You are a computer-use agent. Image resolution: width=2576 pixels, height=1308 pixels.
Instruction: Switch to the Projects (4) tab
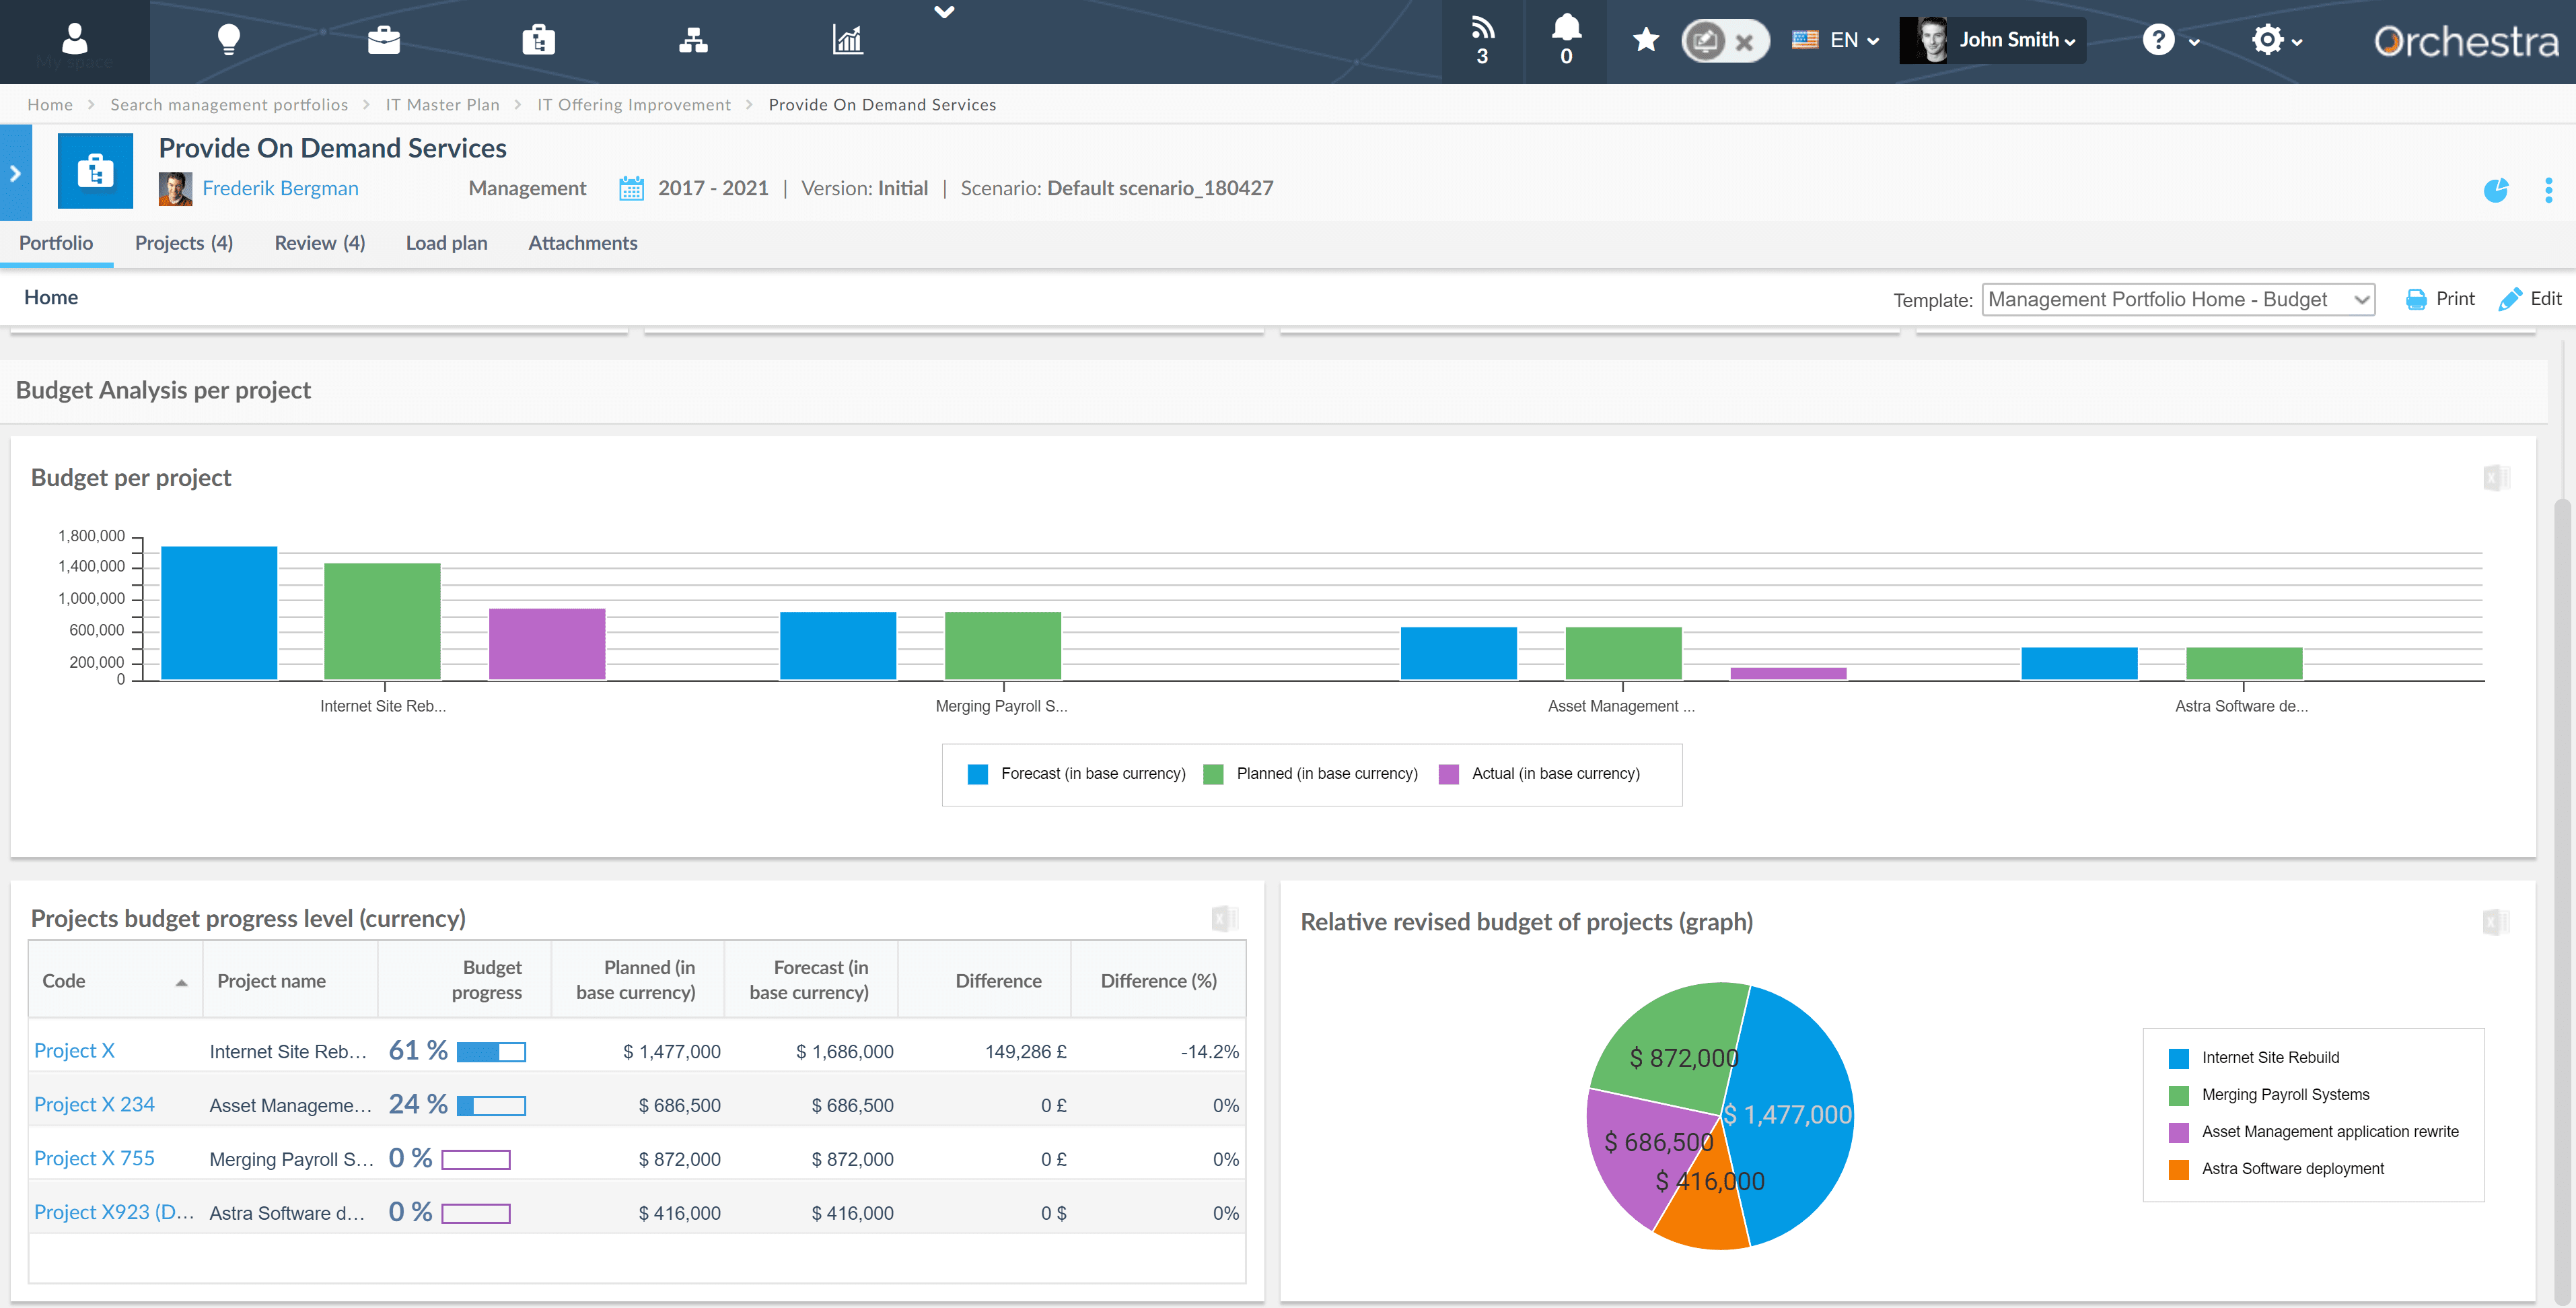[x=184, y=243]
